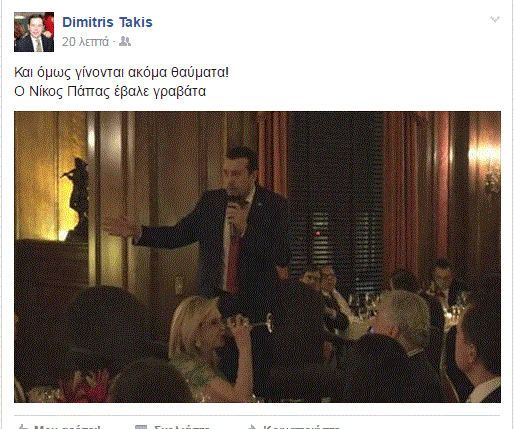Select the text Ο Νίκος Πάπας έβαλε γραβάτα

pyautogui.click(x=110, y=91)
